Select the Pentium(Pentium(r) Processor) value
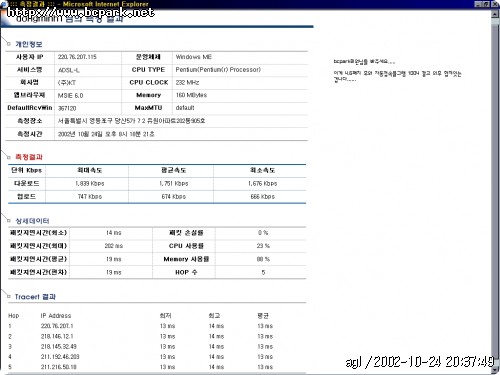Image resolution: width=500 pixels, height=375 pixels. point(218,70)
